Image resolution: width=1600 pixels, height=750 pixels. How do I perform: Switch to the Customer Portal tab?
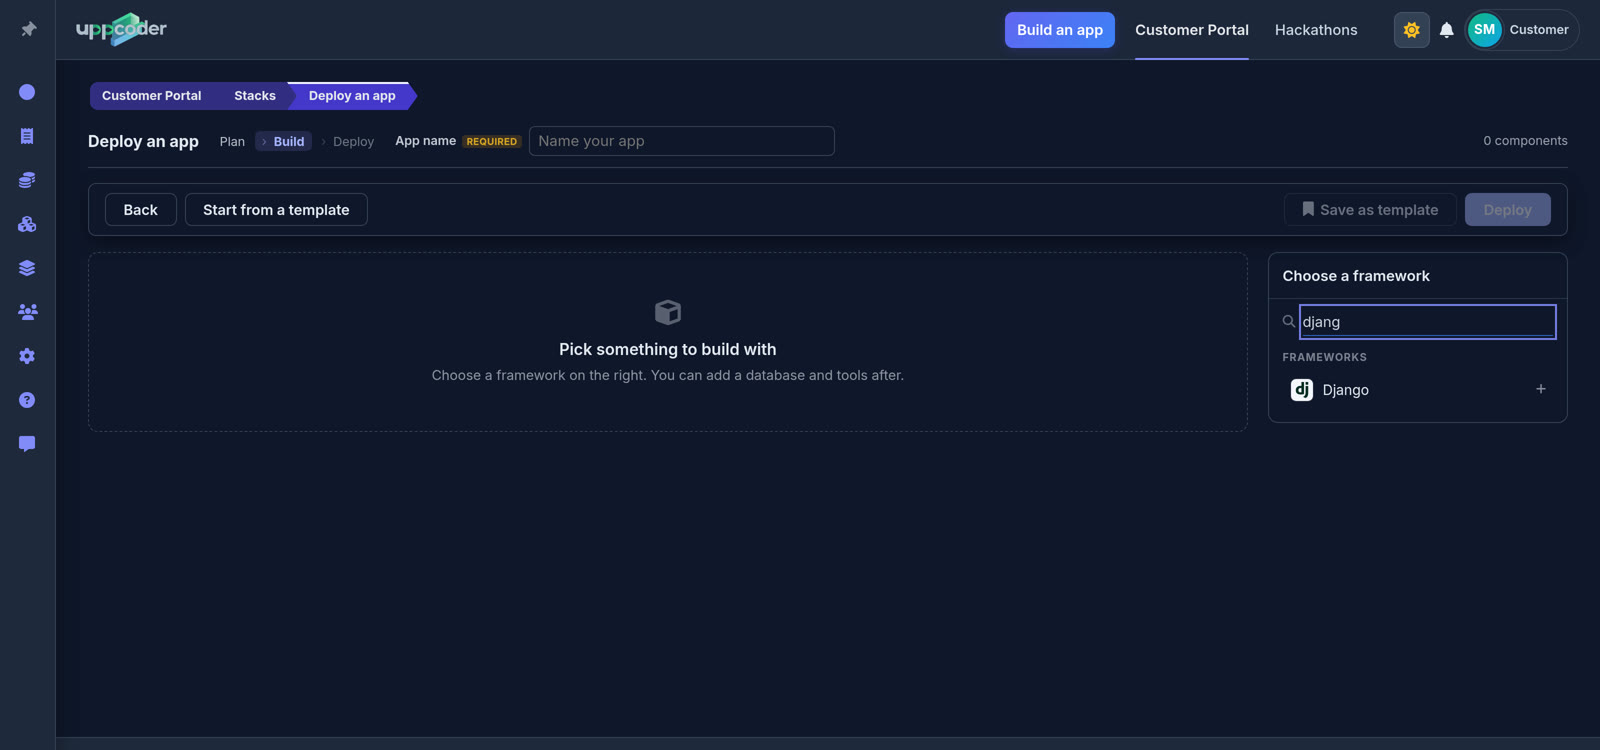pyautogui.click(x=1191, y=30)
